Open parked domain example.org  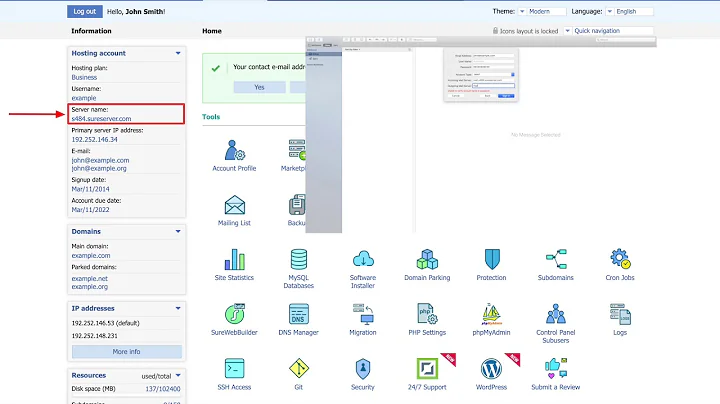[90, 287]
